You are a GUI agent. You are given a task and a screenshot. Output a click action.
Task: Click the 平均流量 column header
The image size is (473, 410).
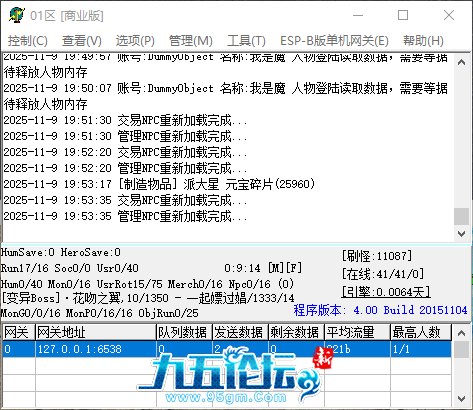point(357,332)
